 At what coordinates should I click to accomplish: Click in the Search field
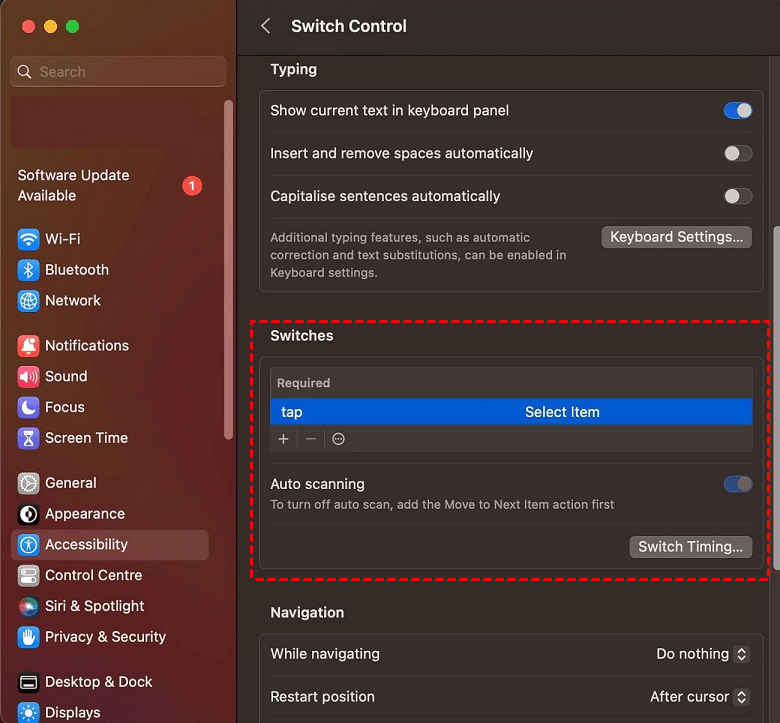pyautogui.click(x=118, y=72)
